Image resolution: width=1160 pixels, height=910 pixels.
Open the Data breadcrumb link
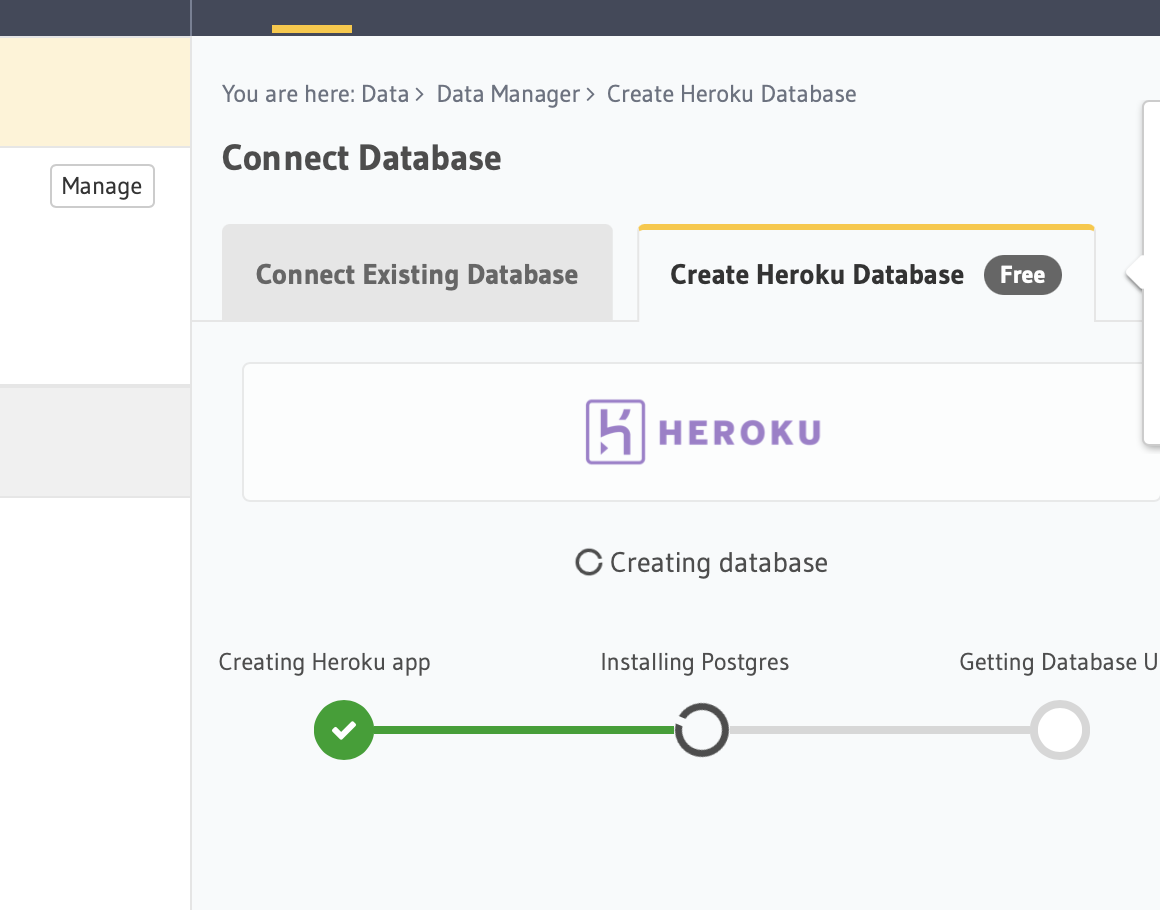[x=385, y=94]
